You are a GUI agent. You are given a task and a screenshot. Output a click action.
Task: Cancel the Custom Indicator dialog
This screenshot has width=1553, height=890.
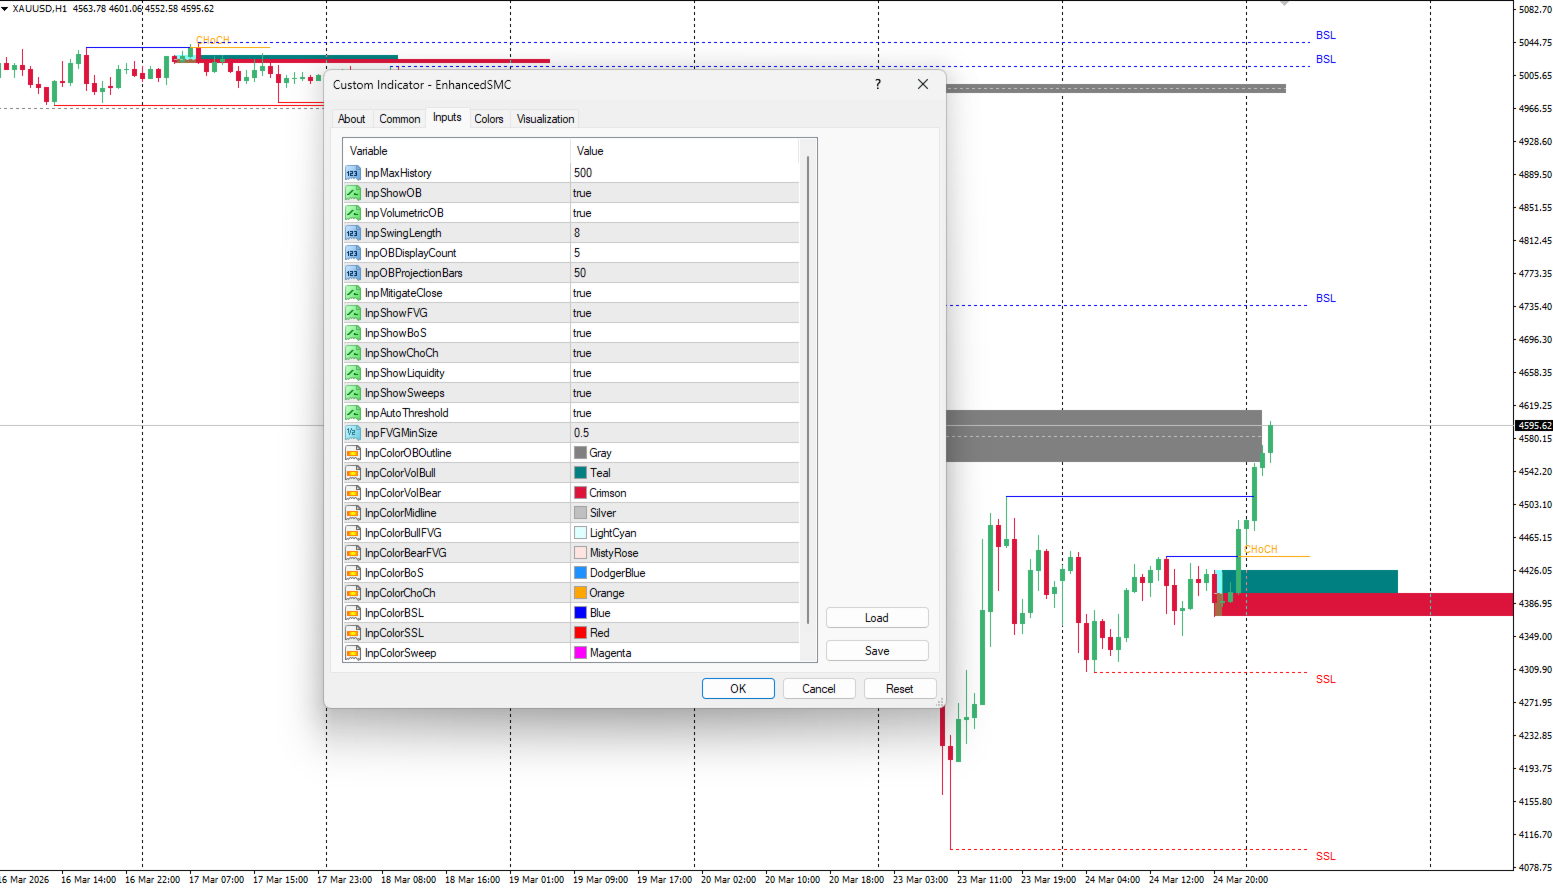819,689
